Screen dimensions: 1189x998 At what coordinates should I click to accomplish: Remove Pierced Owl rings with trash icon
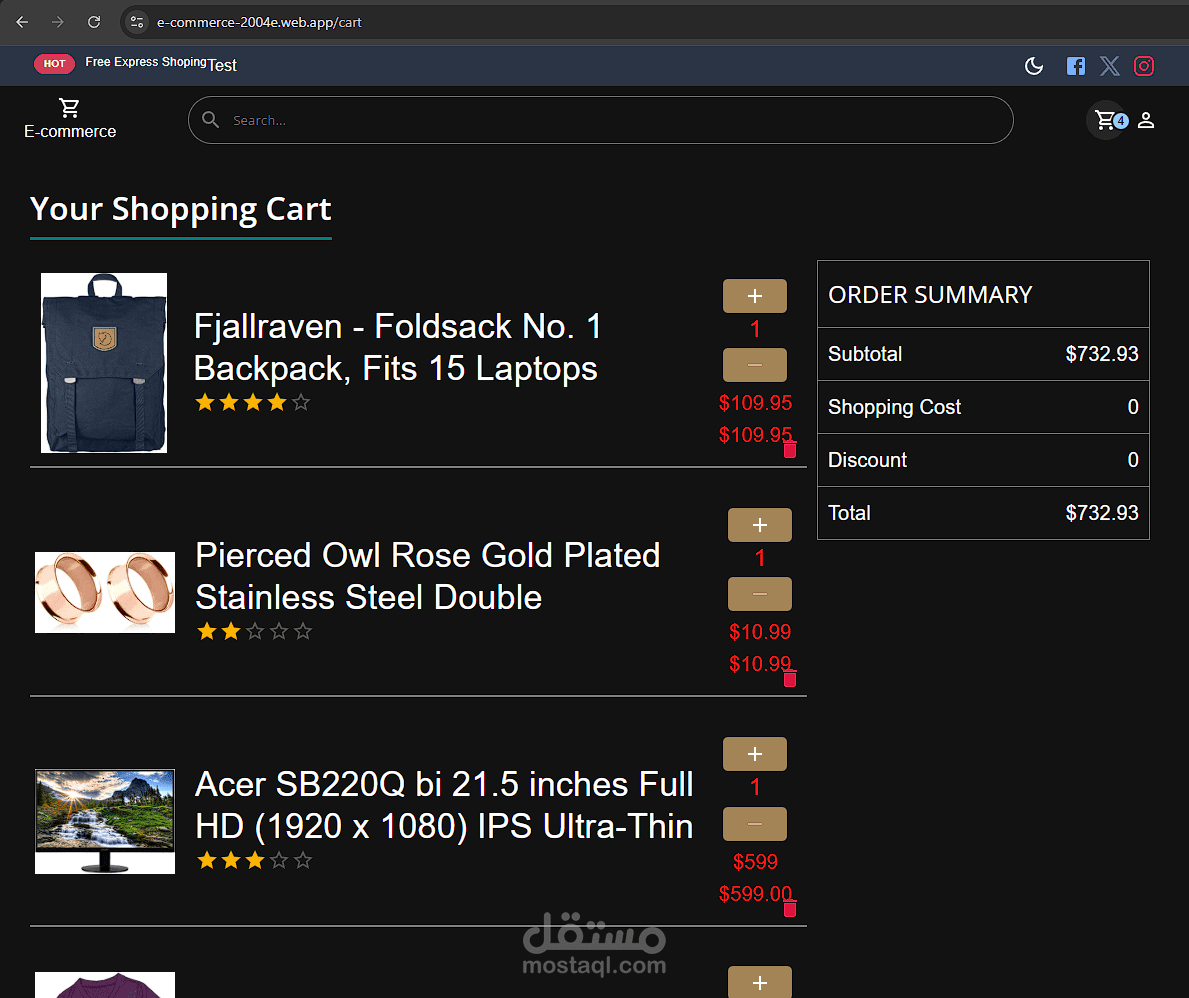pos(789,679)
